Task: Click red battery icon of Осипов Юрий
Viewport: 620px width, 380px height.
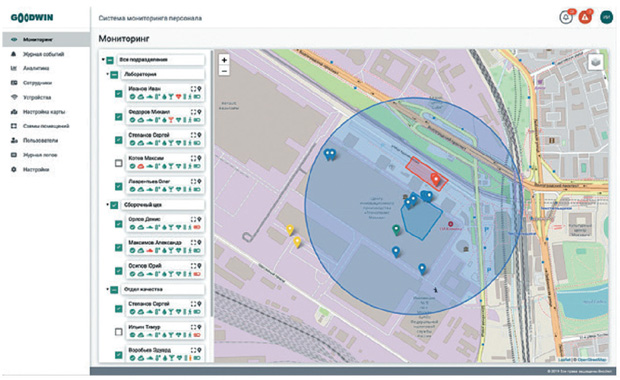Action: pyautogui.click(x=197, y=274)
